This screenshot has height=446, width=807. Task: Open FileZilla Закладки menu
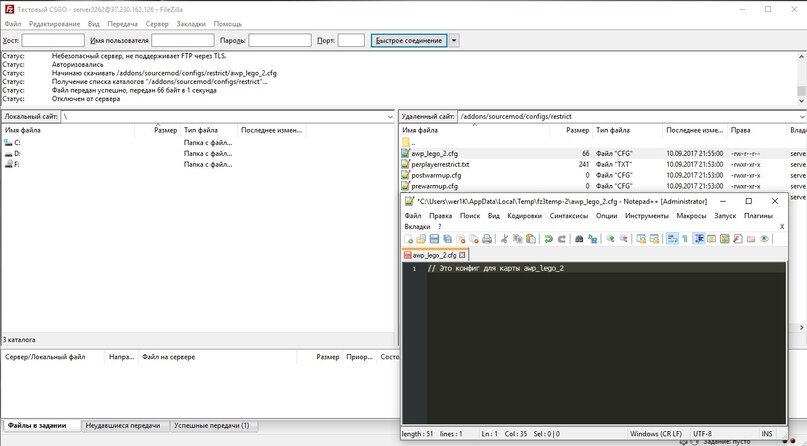tap(191, 24)
